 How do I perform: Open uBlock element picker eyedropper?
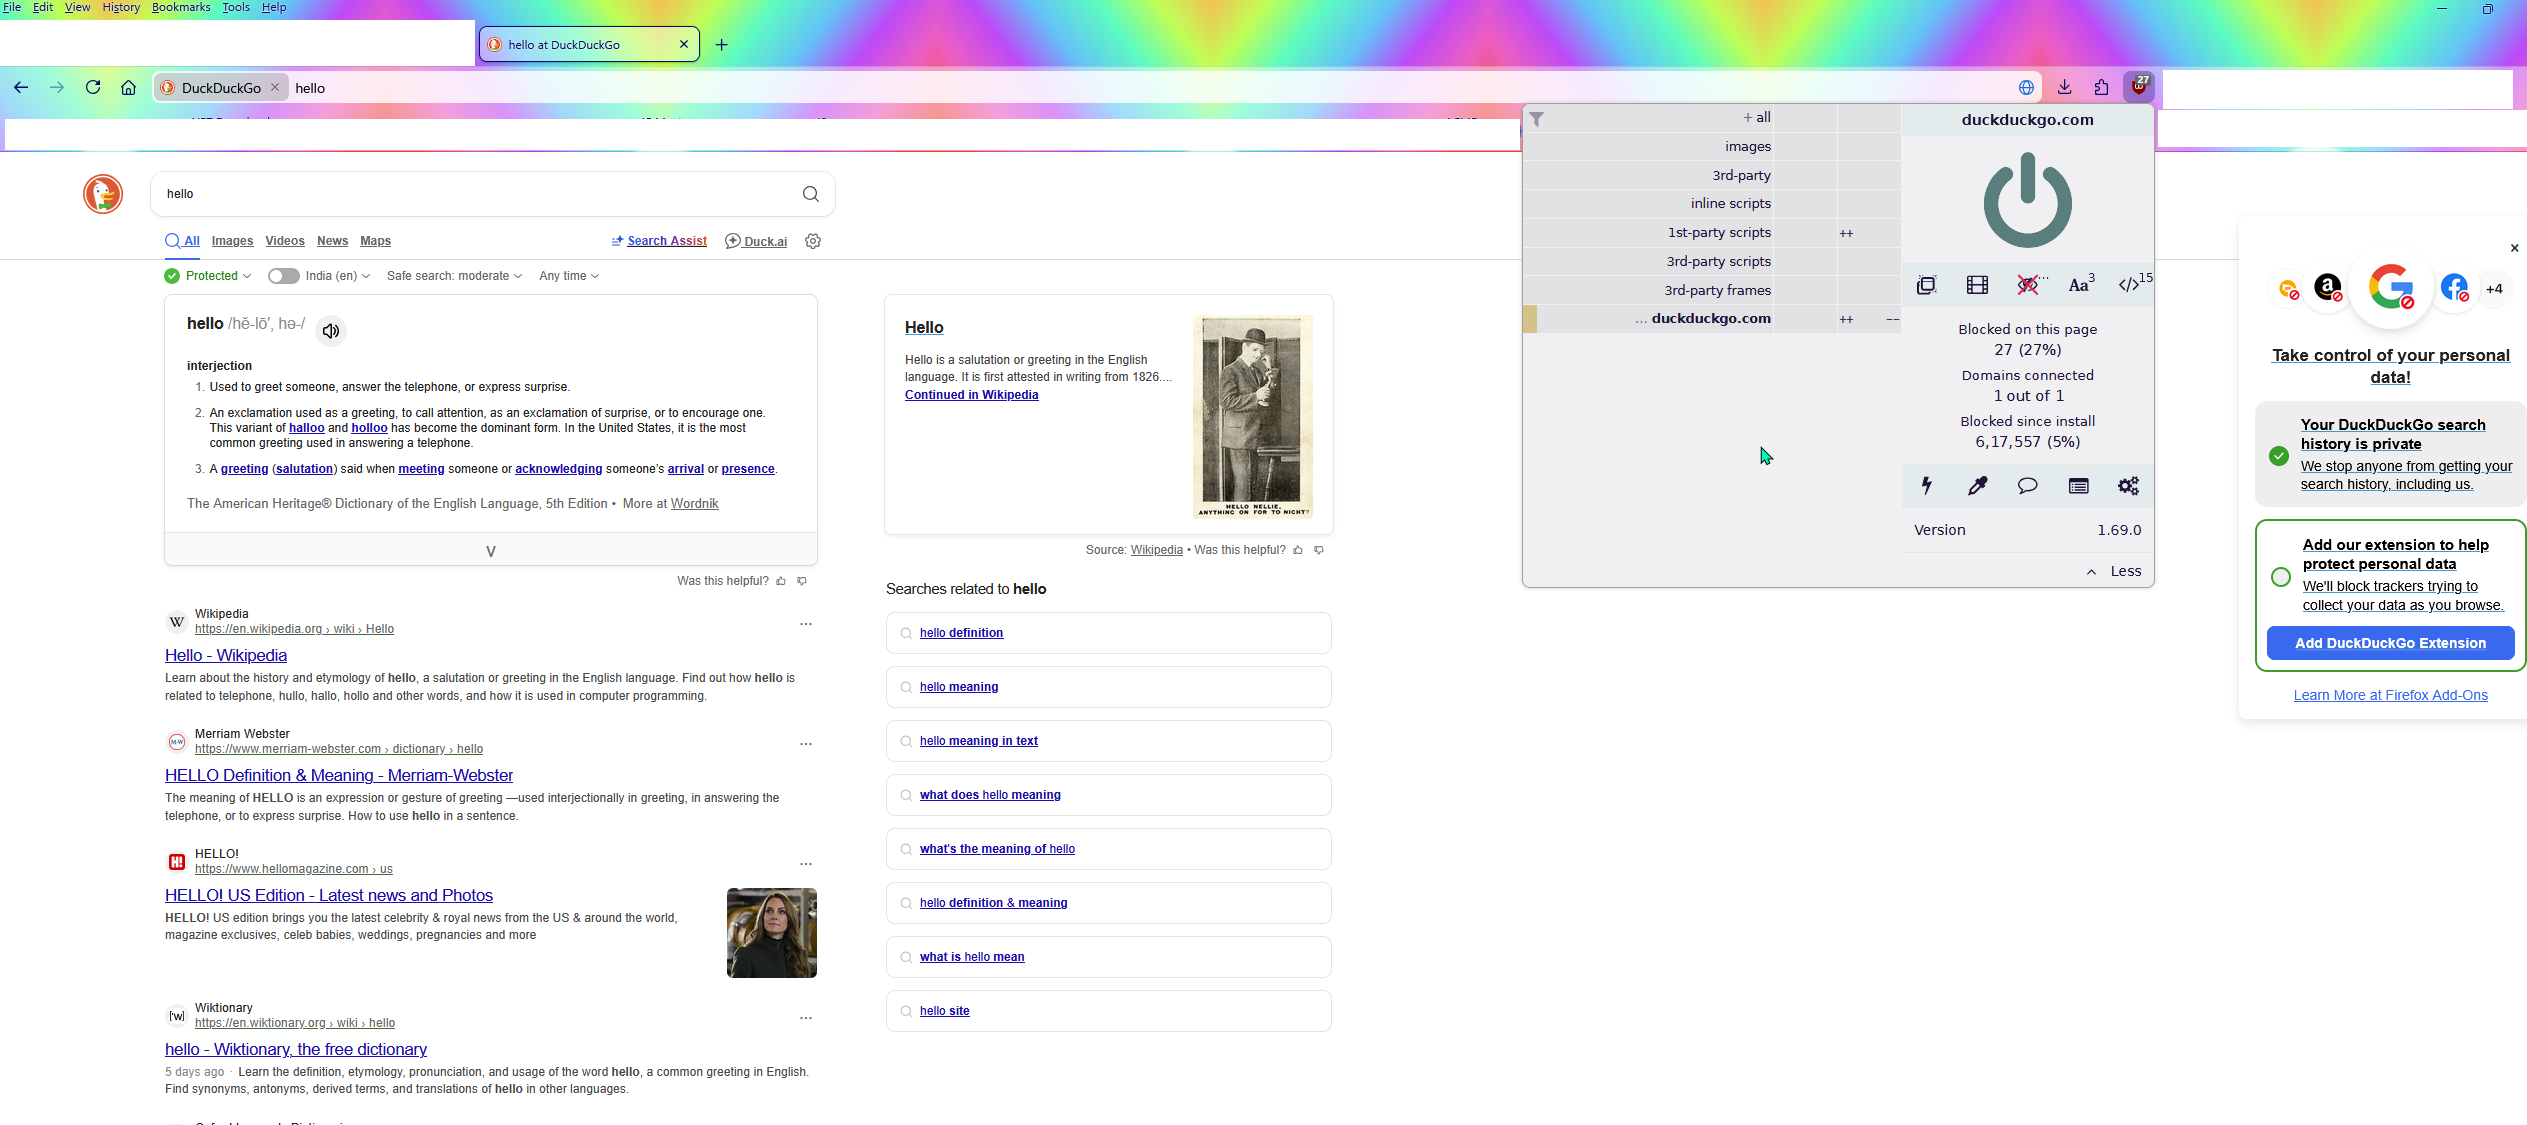1977,486
